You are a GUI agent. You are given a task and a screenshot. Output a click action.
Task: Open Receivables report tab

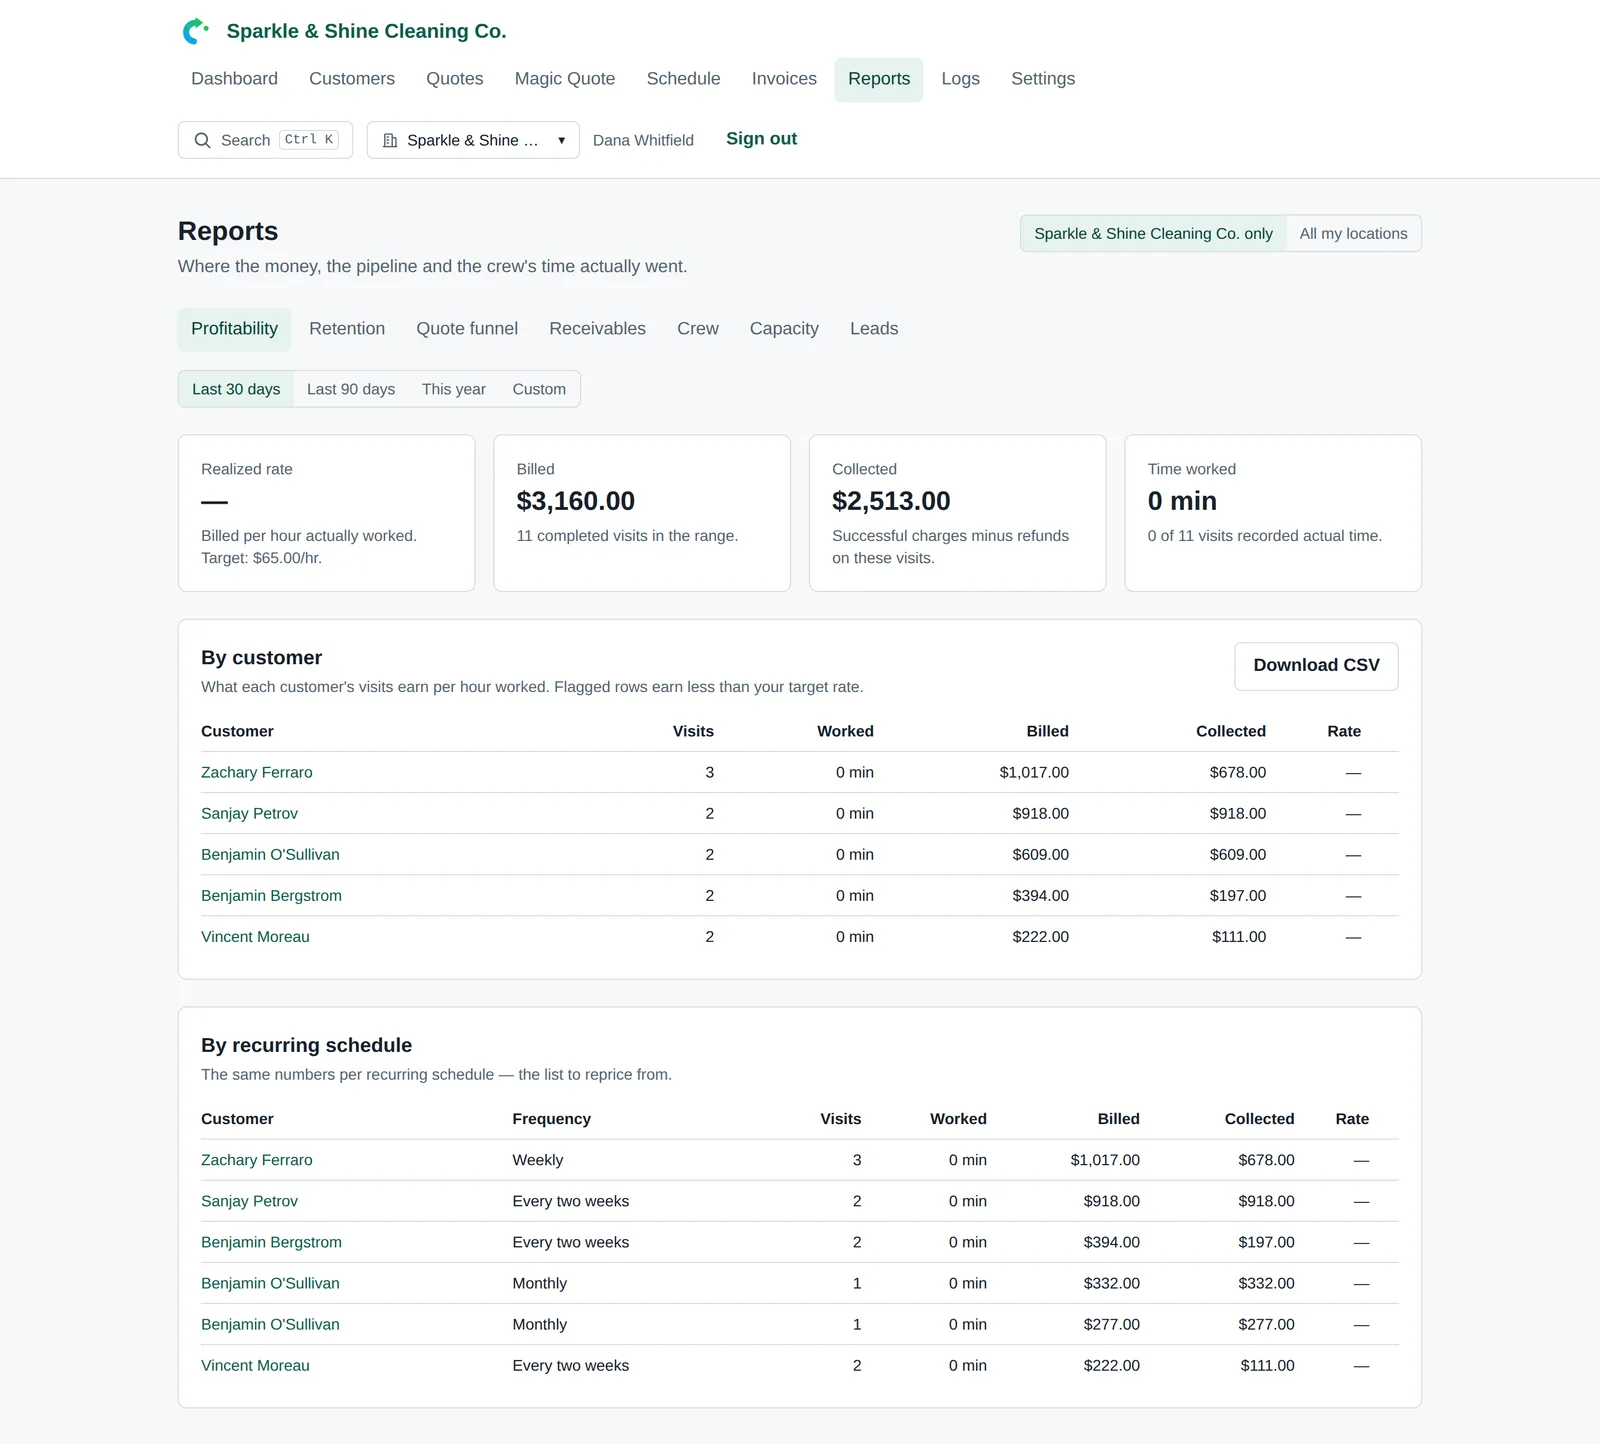pos(597,329)
